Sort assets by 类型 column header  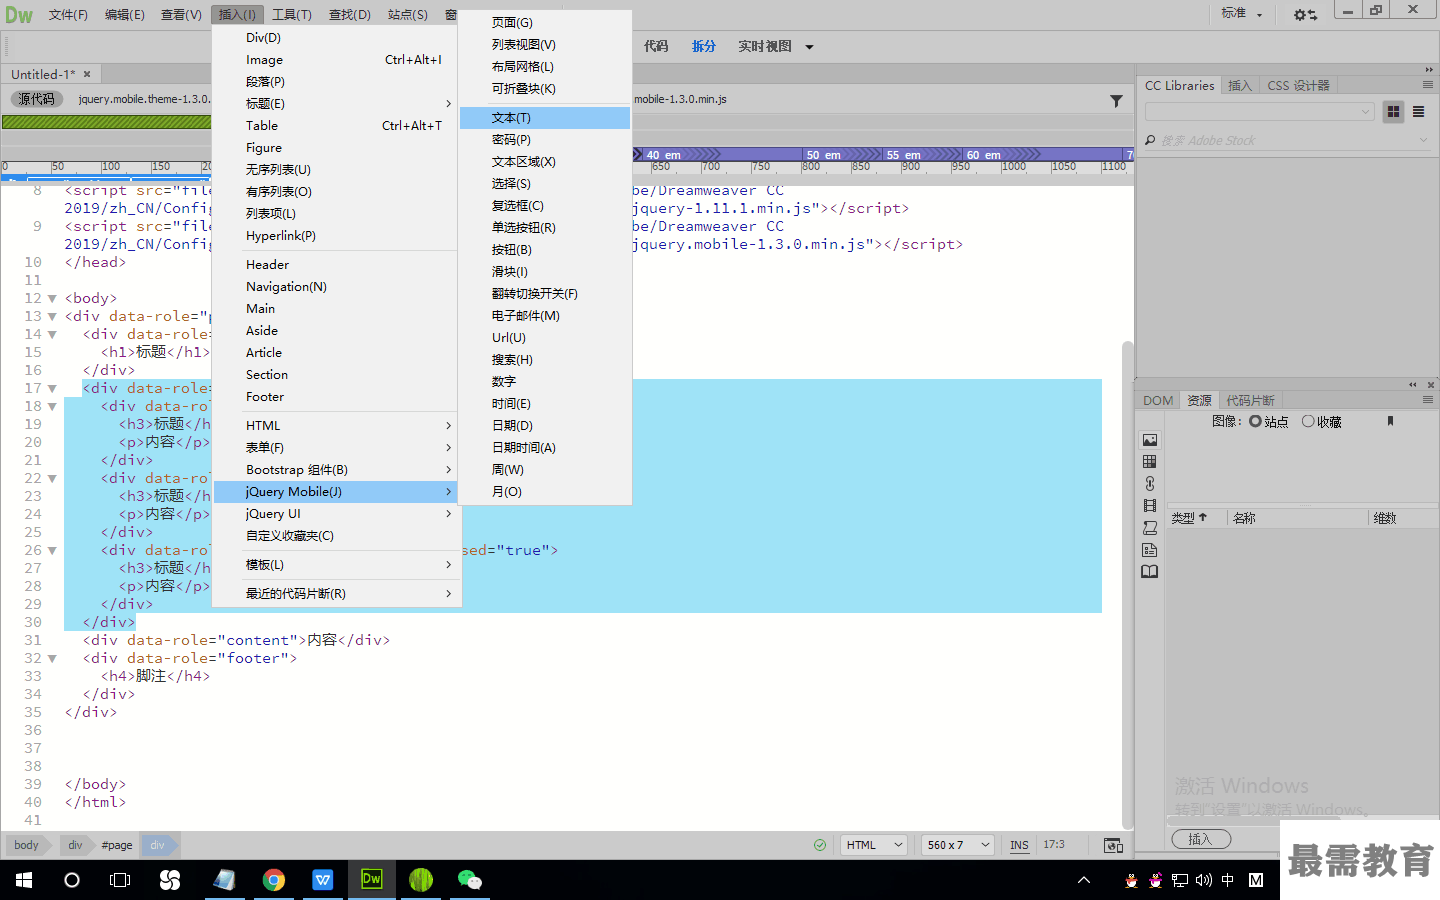click(1190, 518)
